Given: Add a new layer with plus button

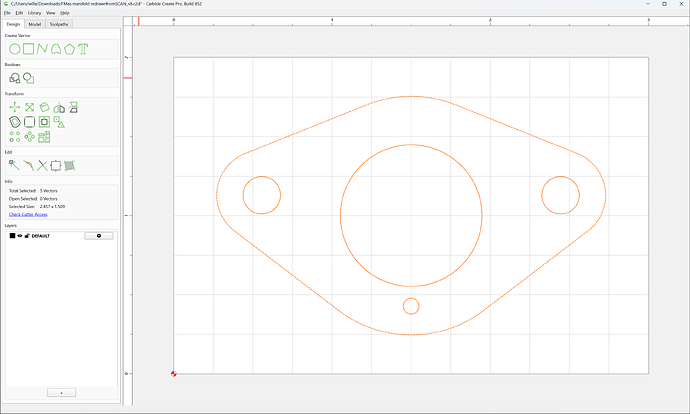Looking at the screenshot, I should 62,392.
